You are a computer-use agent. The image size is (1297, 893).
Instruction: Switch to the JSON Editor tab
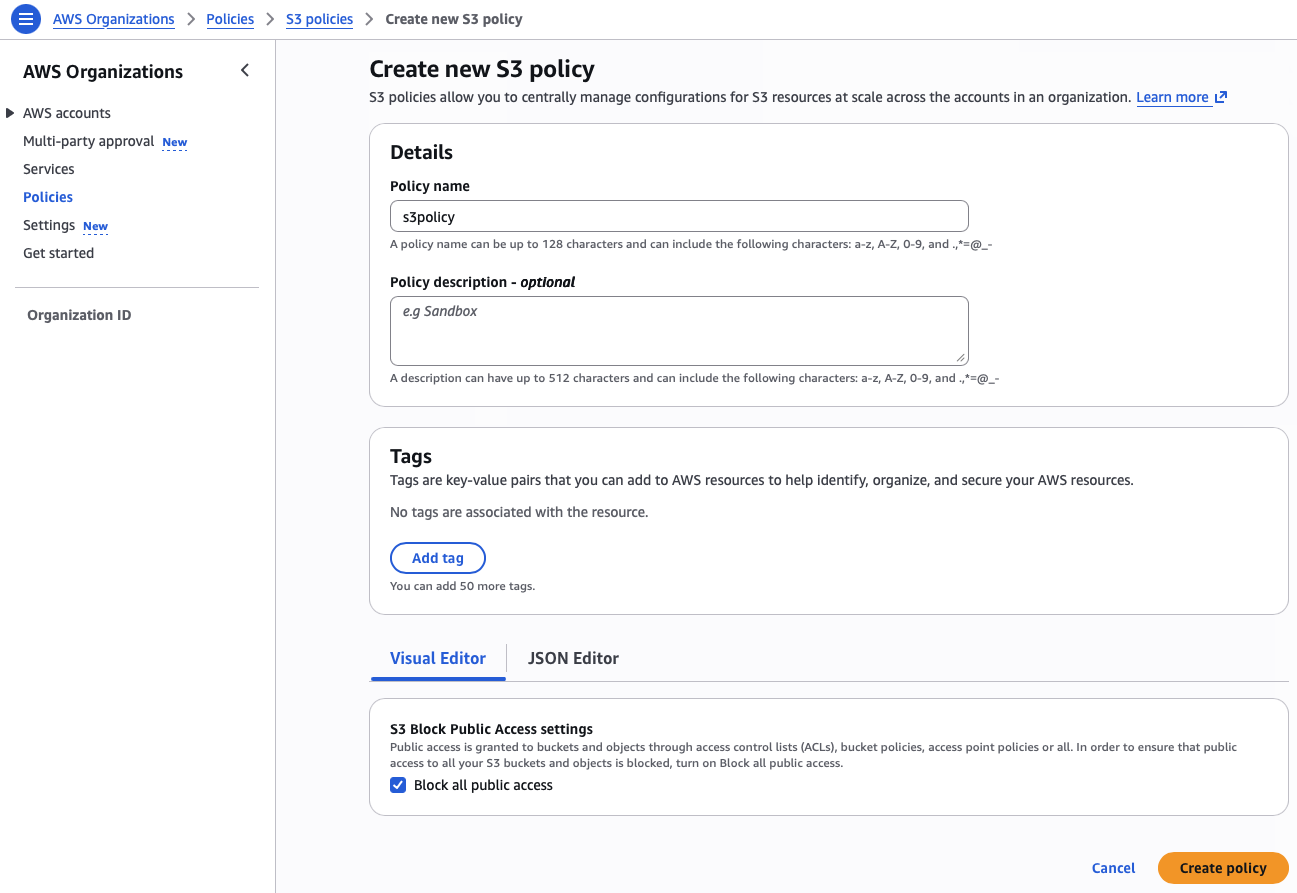pyautogui.click(x=573, y=658)
